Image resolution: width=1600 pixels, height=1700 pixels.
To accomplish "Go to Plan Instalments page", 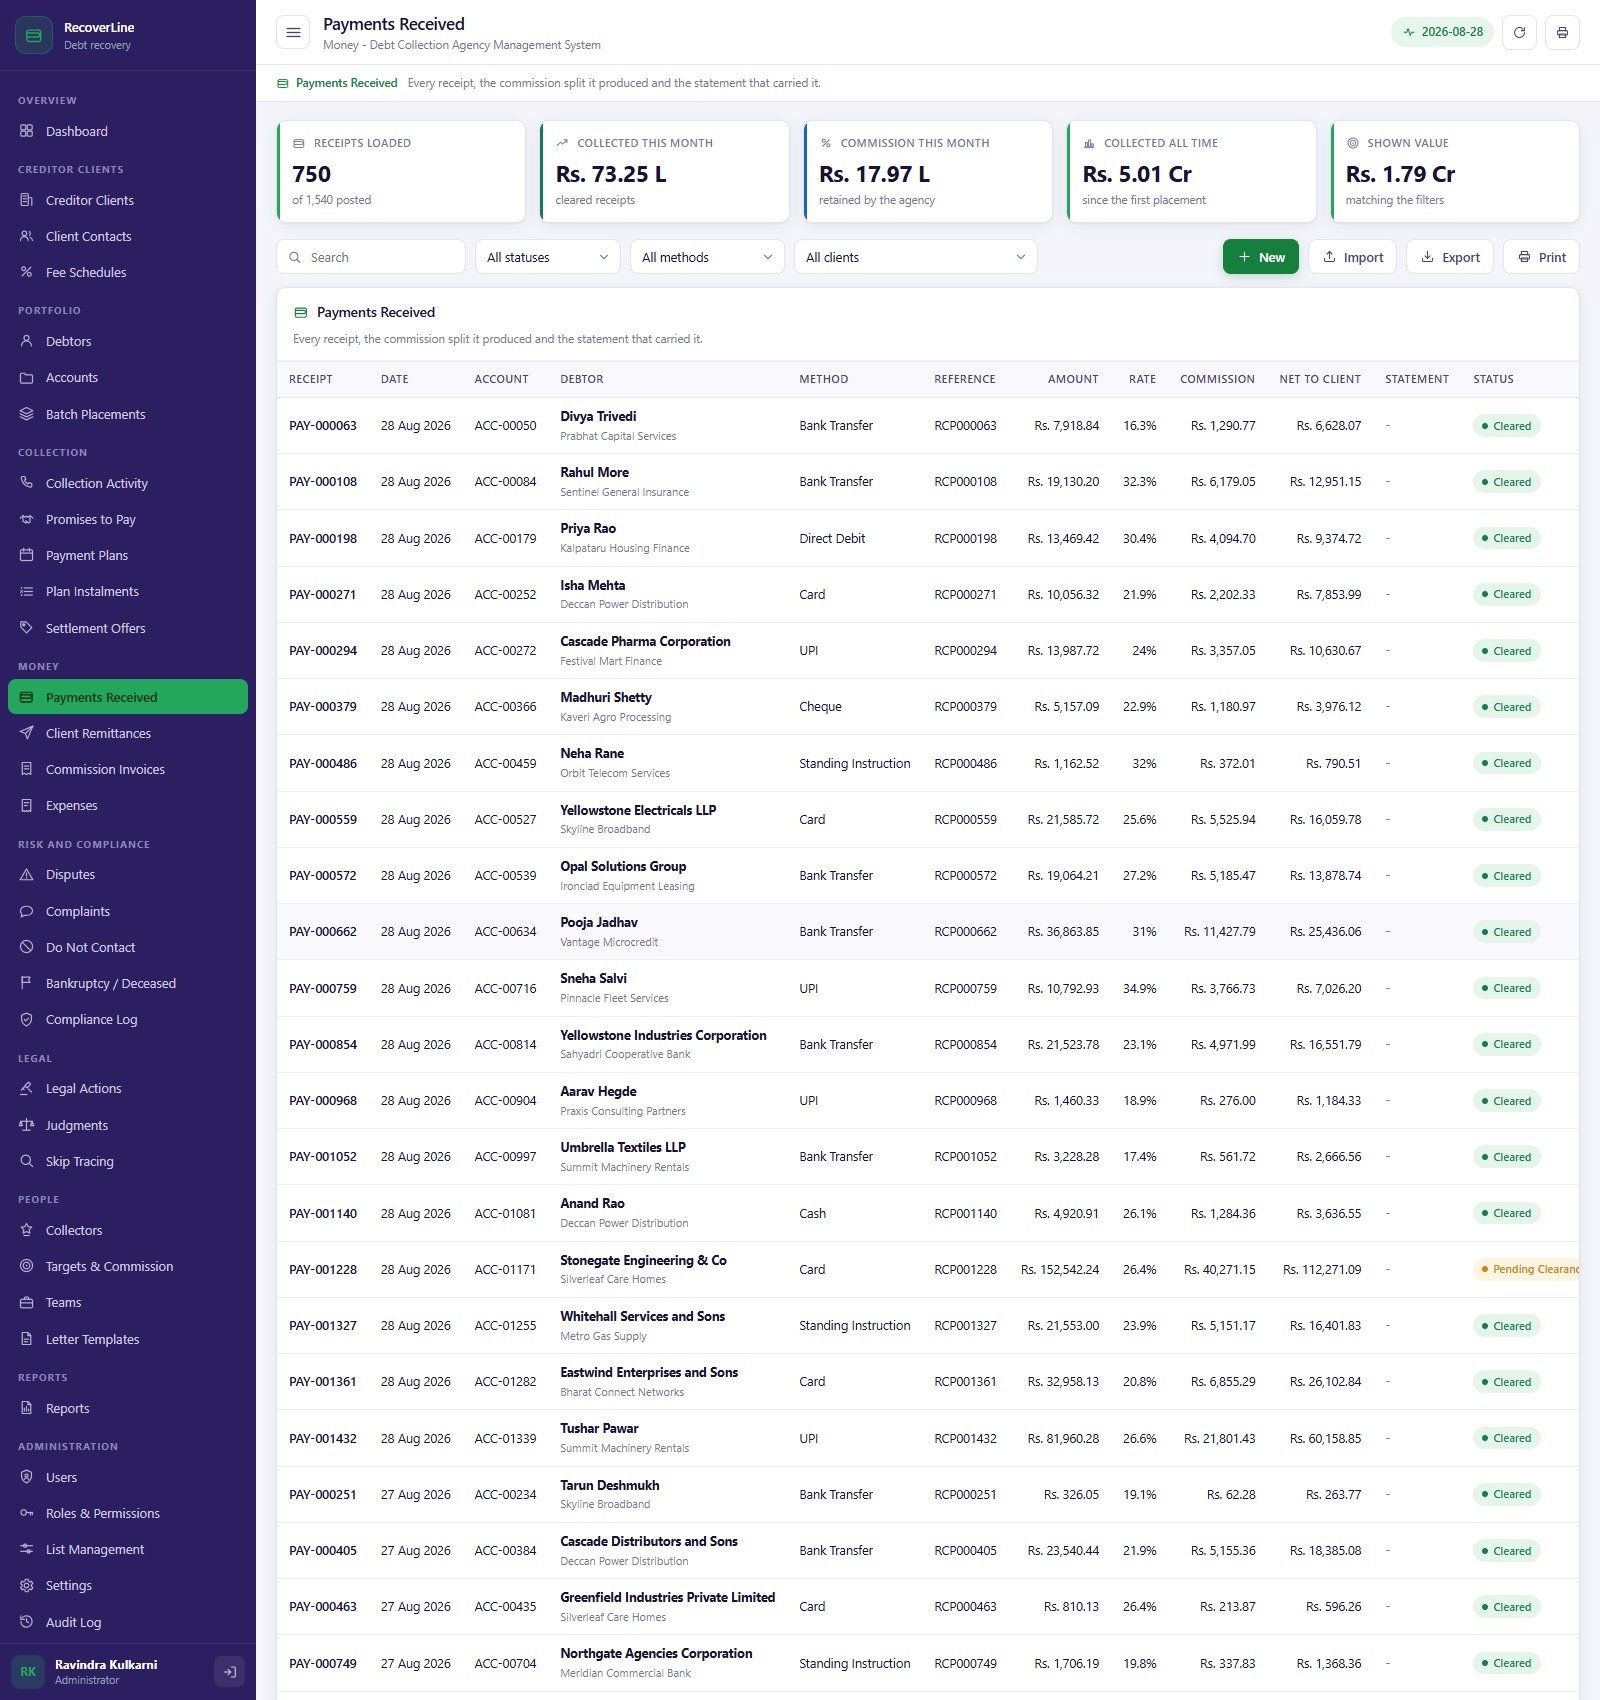I will [128, 591].
